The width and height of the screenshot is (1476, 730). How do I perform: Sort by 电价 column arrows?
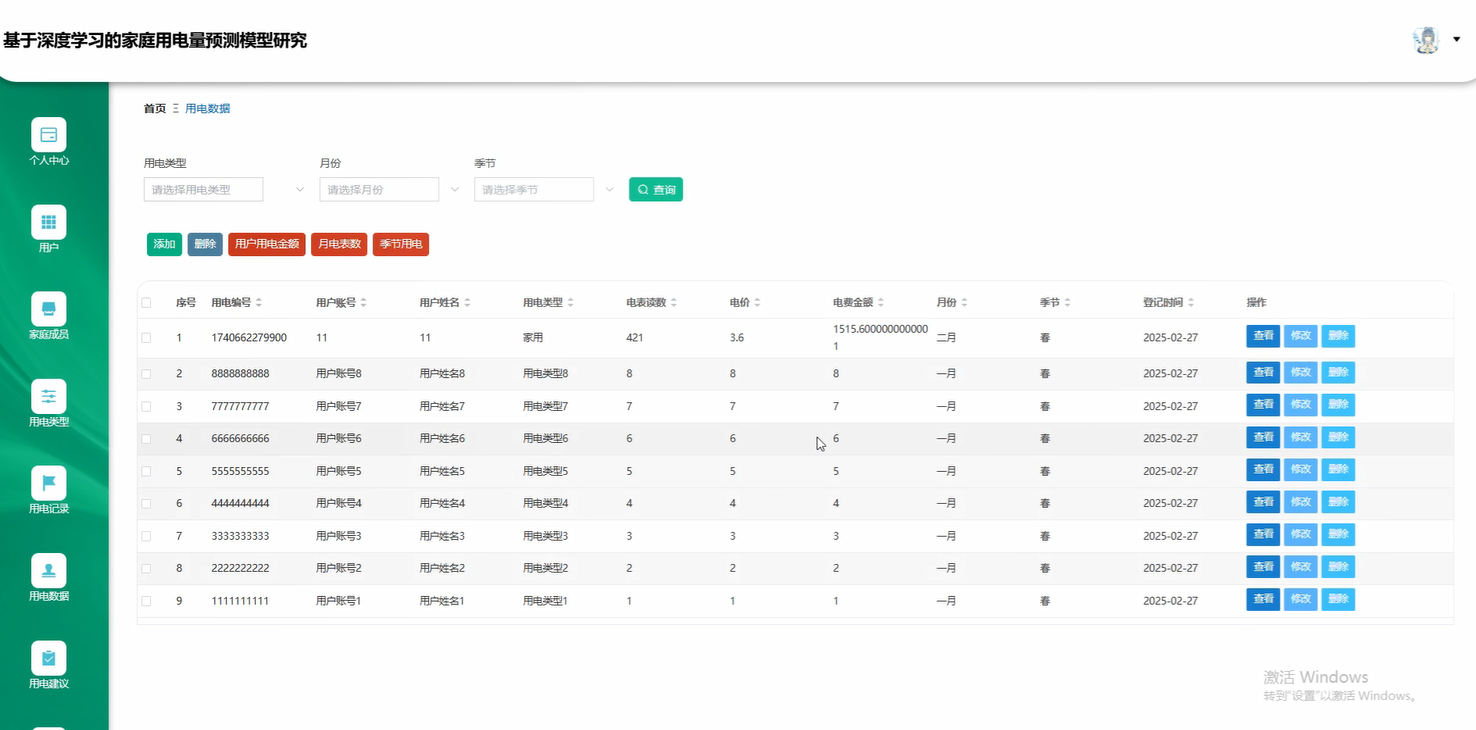point(757,302)
